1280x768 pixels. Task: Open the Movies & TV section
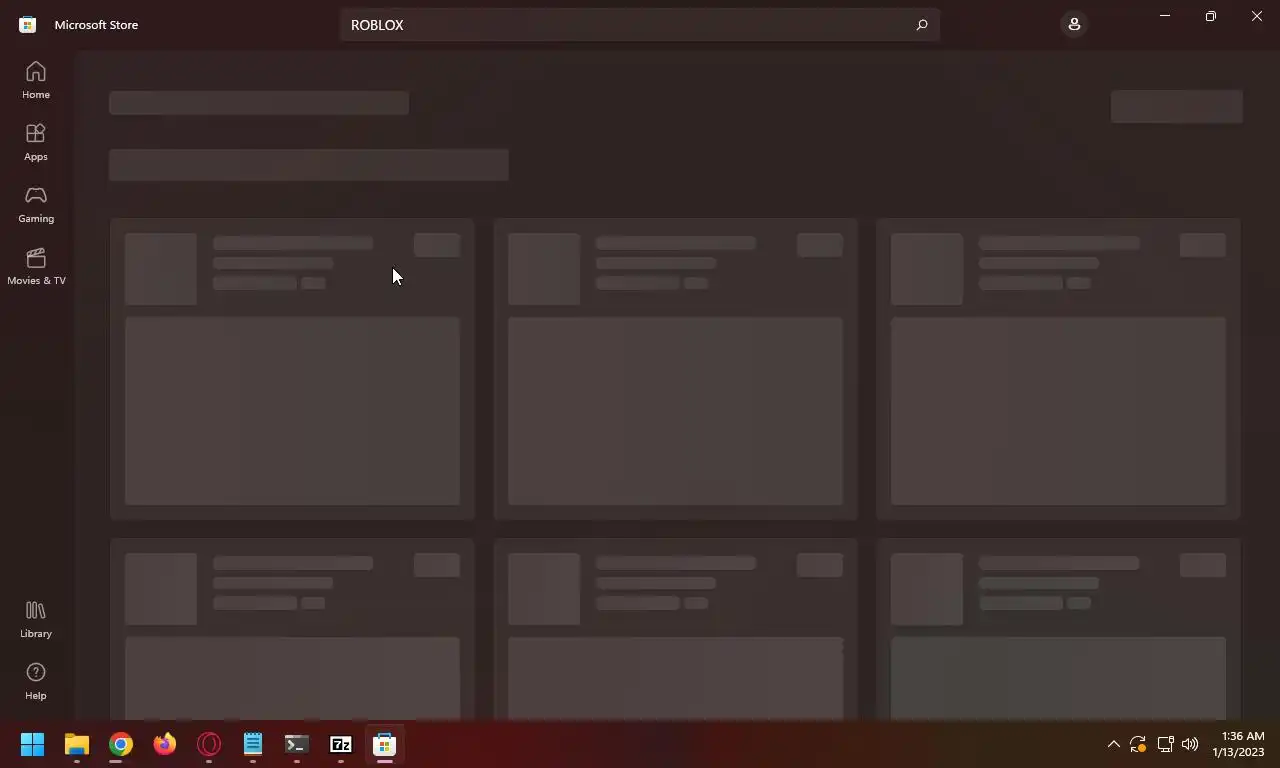click(36, 267)
